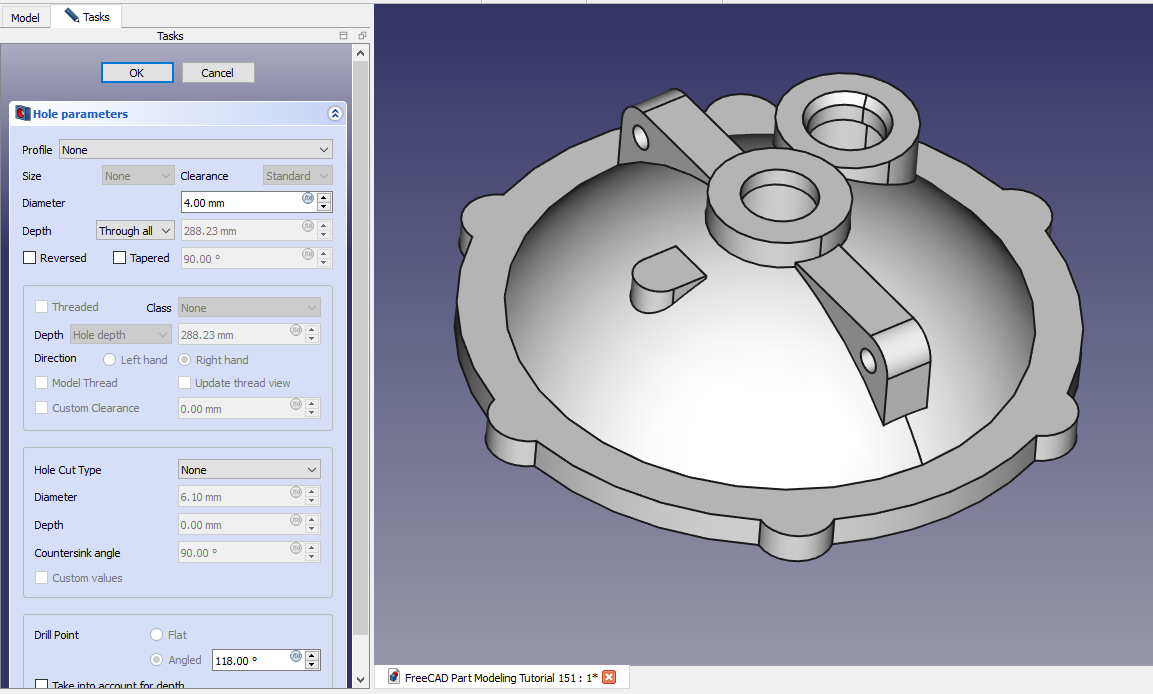Click the expression icon in Diameter field
Screen dimensions: 1153x694
(x=308, y=198)
